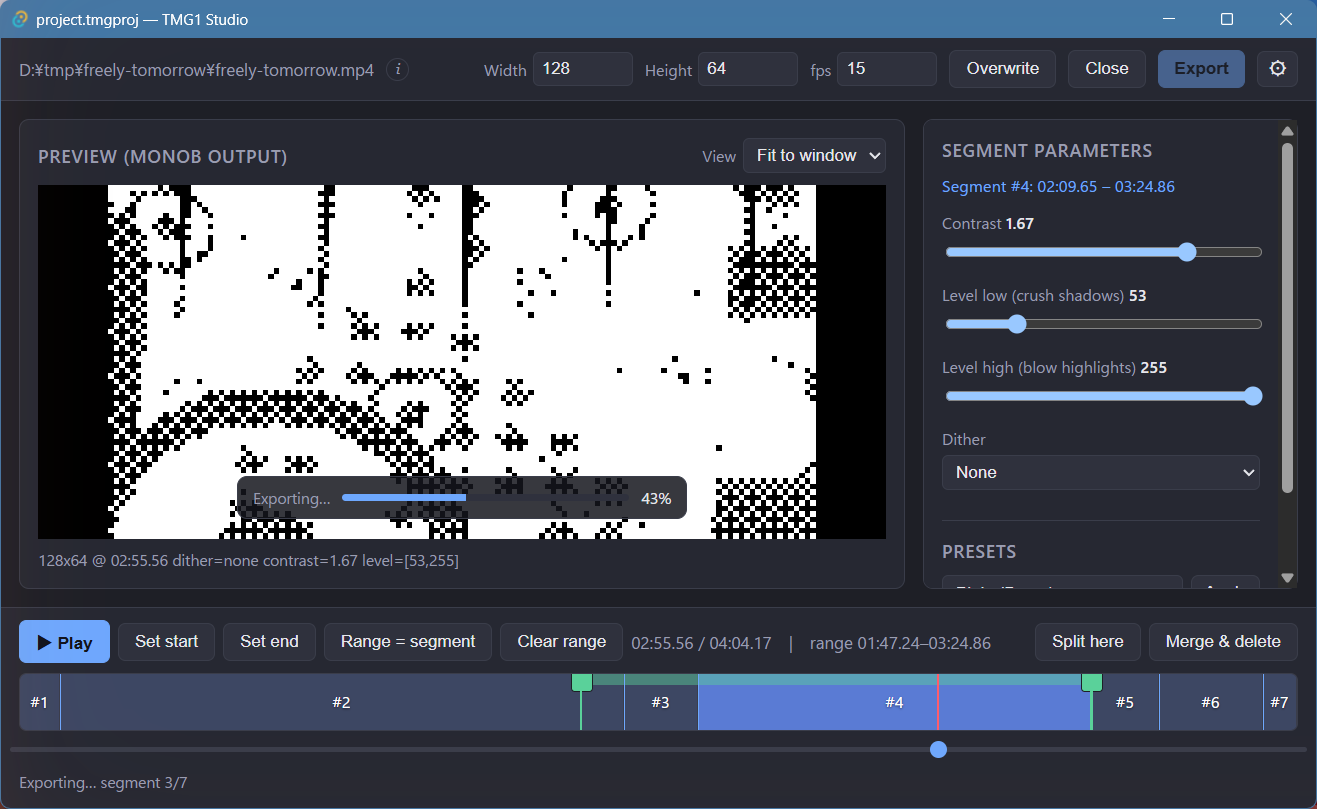The height and width of the screenshot is (809, 1317).
Task: Click the status text 'Exporting... segment 3/7'
Action: [x=103, y=783]
